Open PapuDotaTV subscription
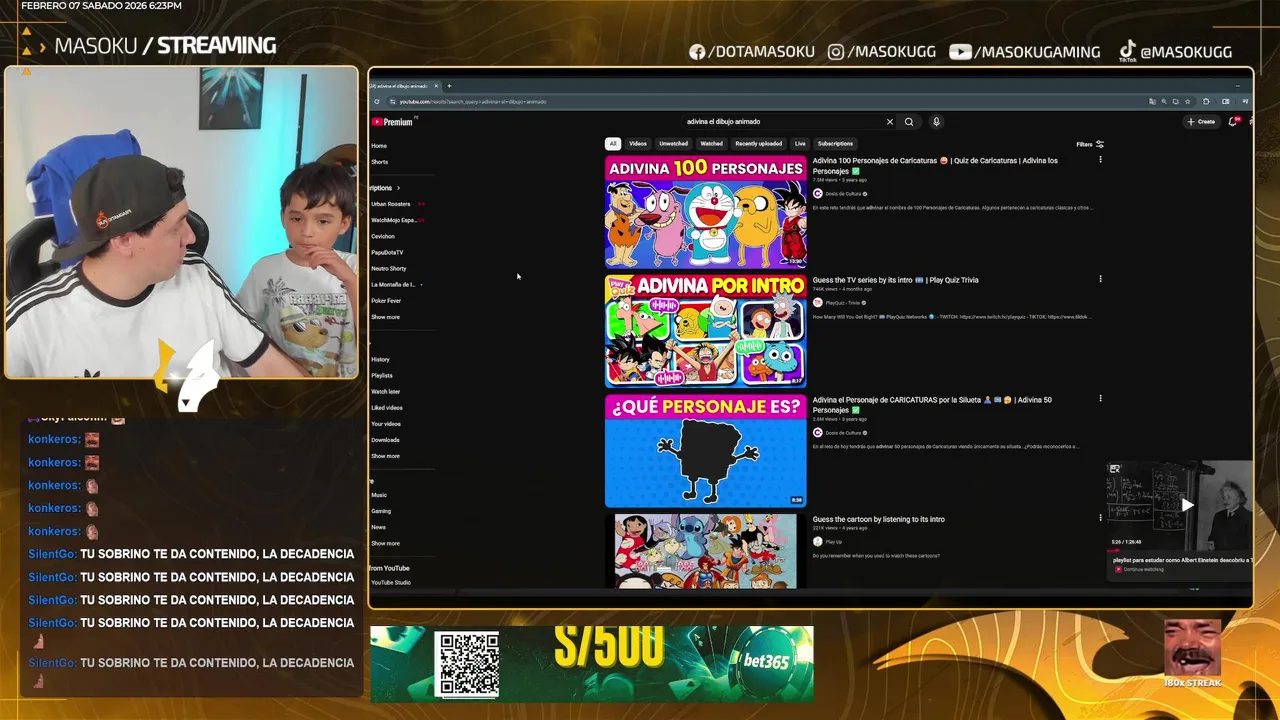This screenshot has height=720, width=1280. (x=387, y=252)
